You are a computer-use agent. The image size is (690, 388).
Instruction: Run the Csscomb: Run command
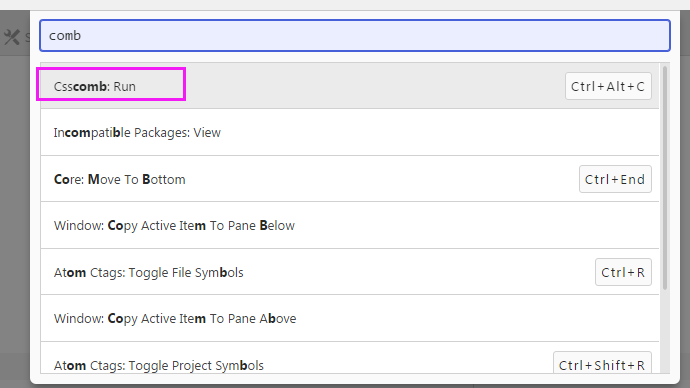(350, 86)
